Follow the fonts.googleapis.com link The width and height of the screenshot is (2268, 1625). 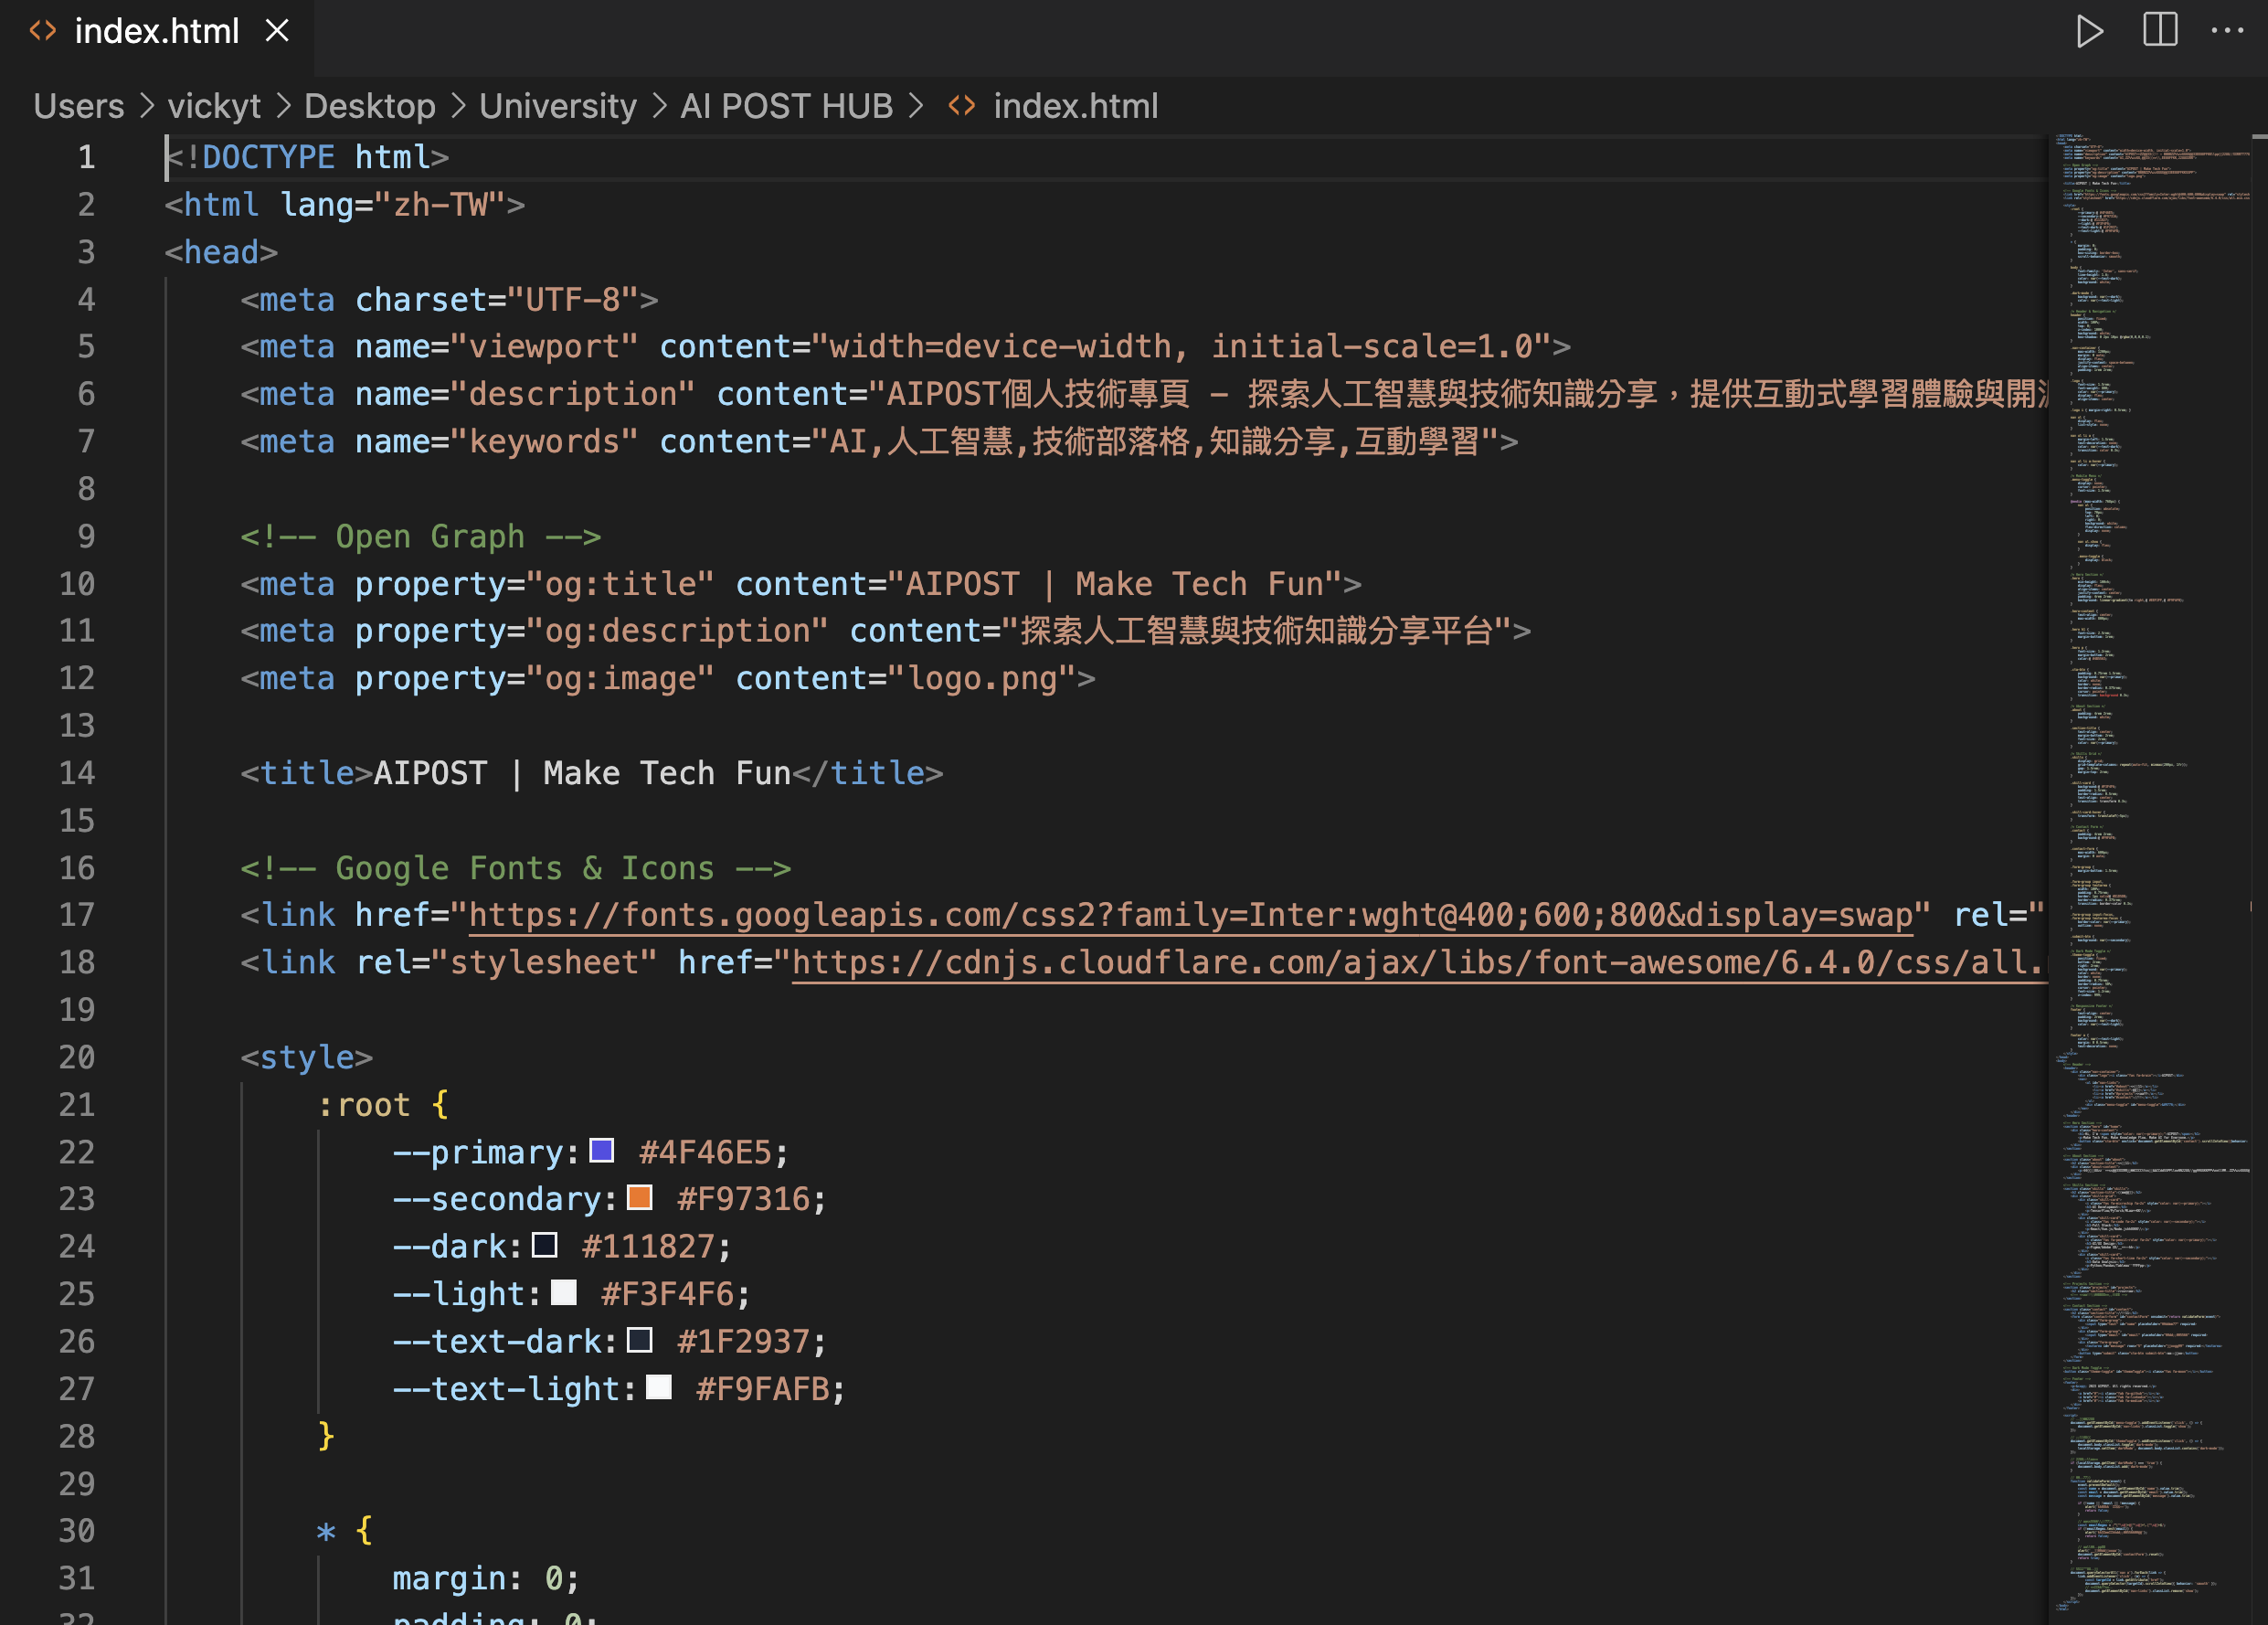click(x=1191, y=915)
